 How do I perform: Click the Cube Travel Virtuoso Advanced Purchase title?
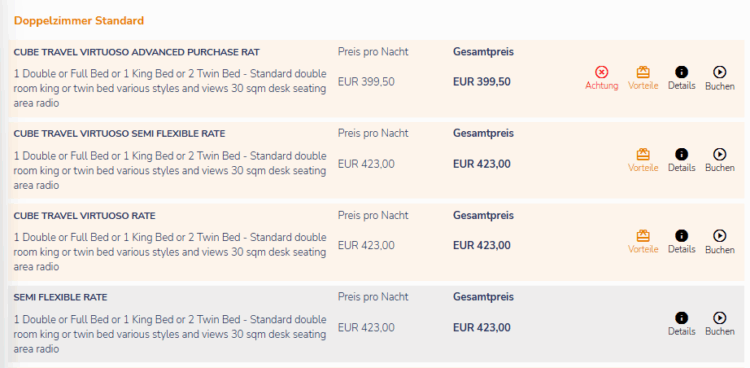click(x=137, y=52)
